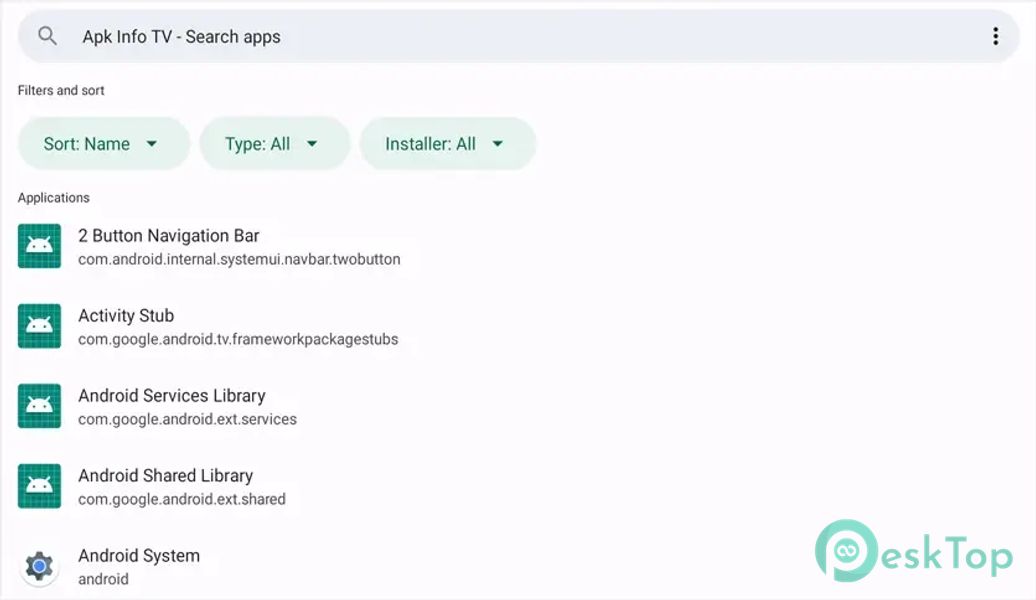Click the search magnifier icon
Viewport: 1036px width, 600px height.
coord(47,36)
